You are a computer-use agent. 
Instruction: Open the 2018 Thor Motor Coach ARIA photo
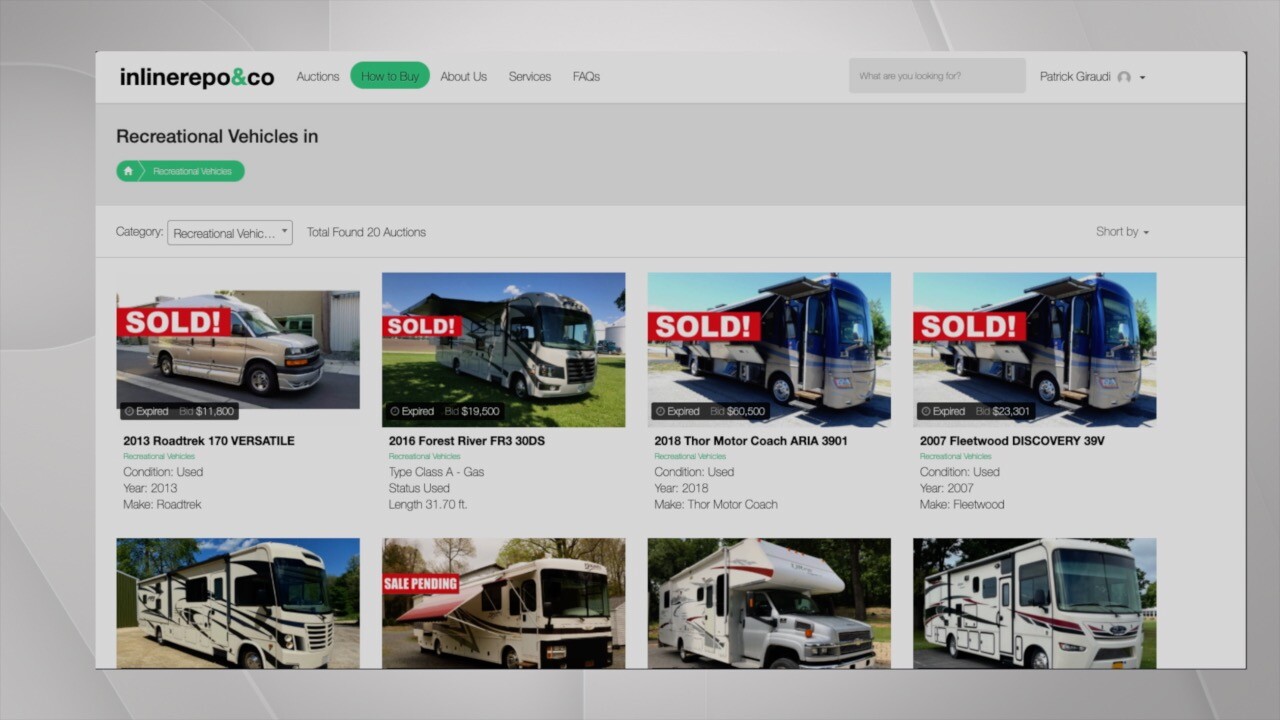click(x=769, y=350)
